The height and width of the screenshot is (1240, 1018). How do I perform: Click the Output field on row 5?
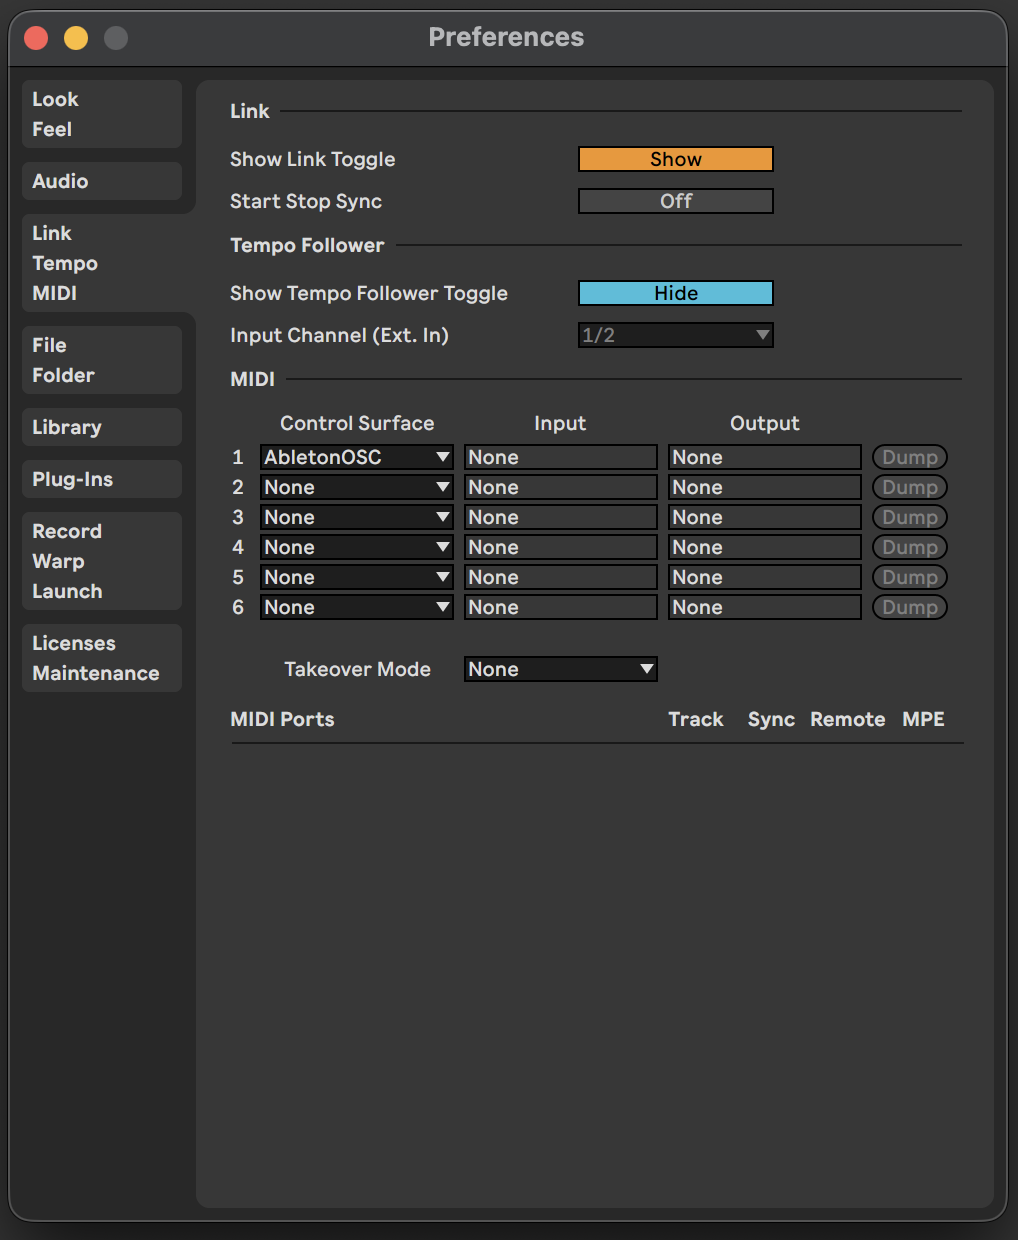click(x=764, y=577)
